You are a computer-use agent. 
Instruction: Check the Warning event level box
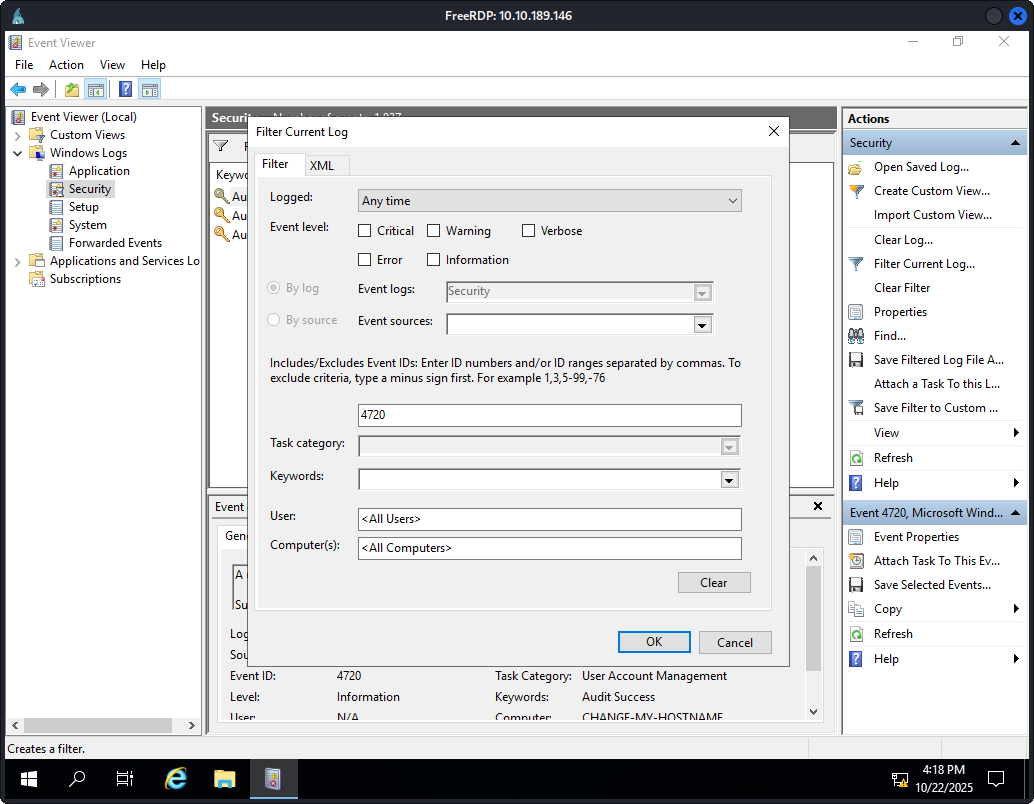pos(433,231)
